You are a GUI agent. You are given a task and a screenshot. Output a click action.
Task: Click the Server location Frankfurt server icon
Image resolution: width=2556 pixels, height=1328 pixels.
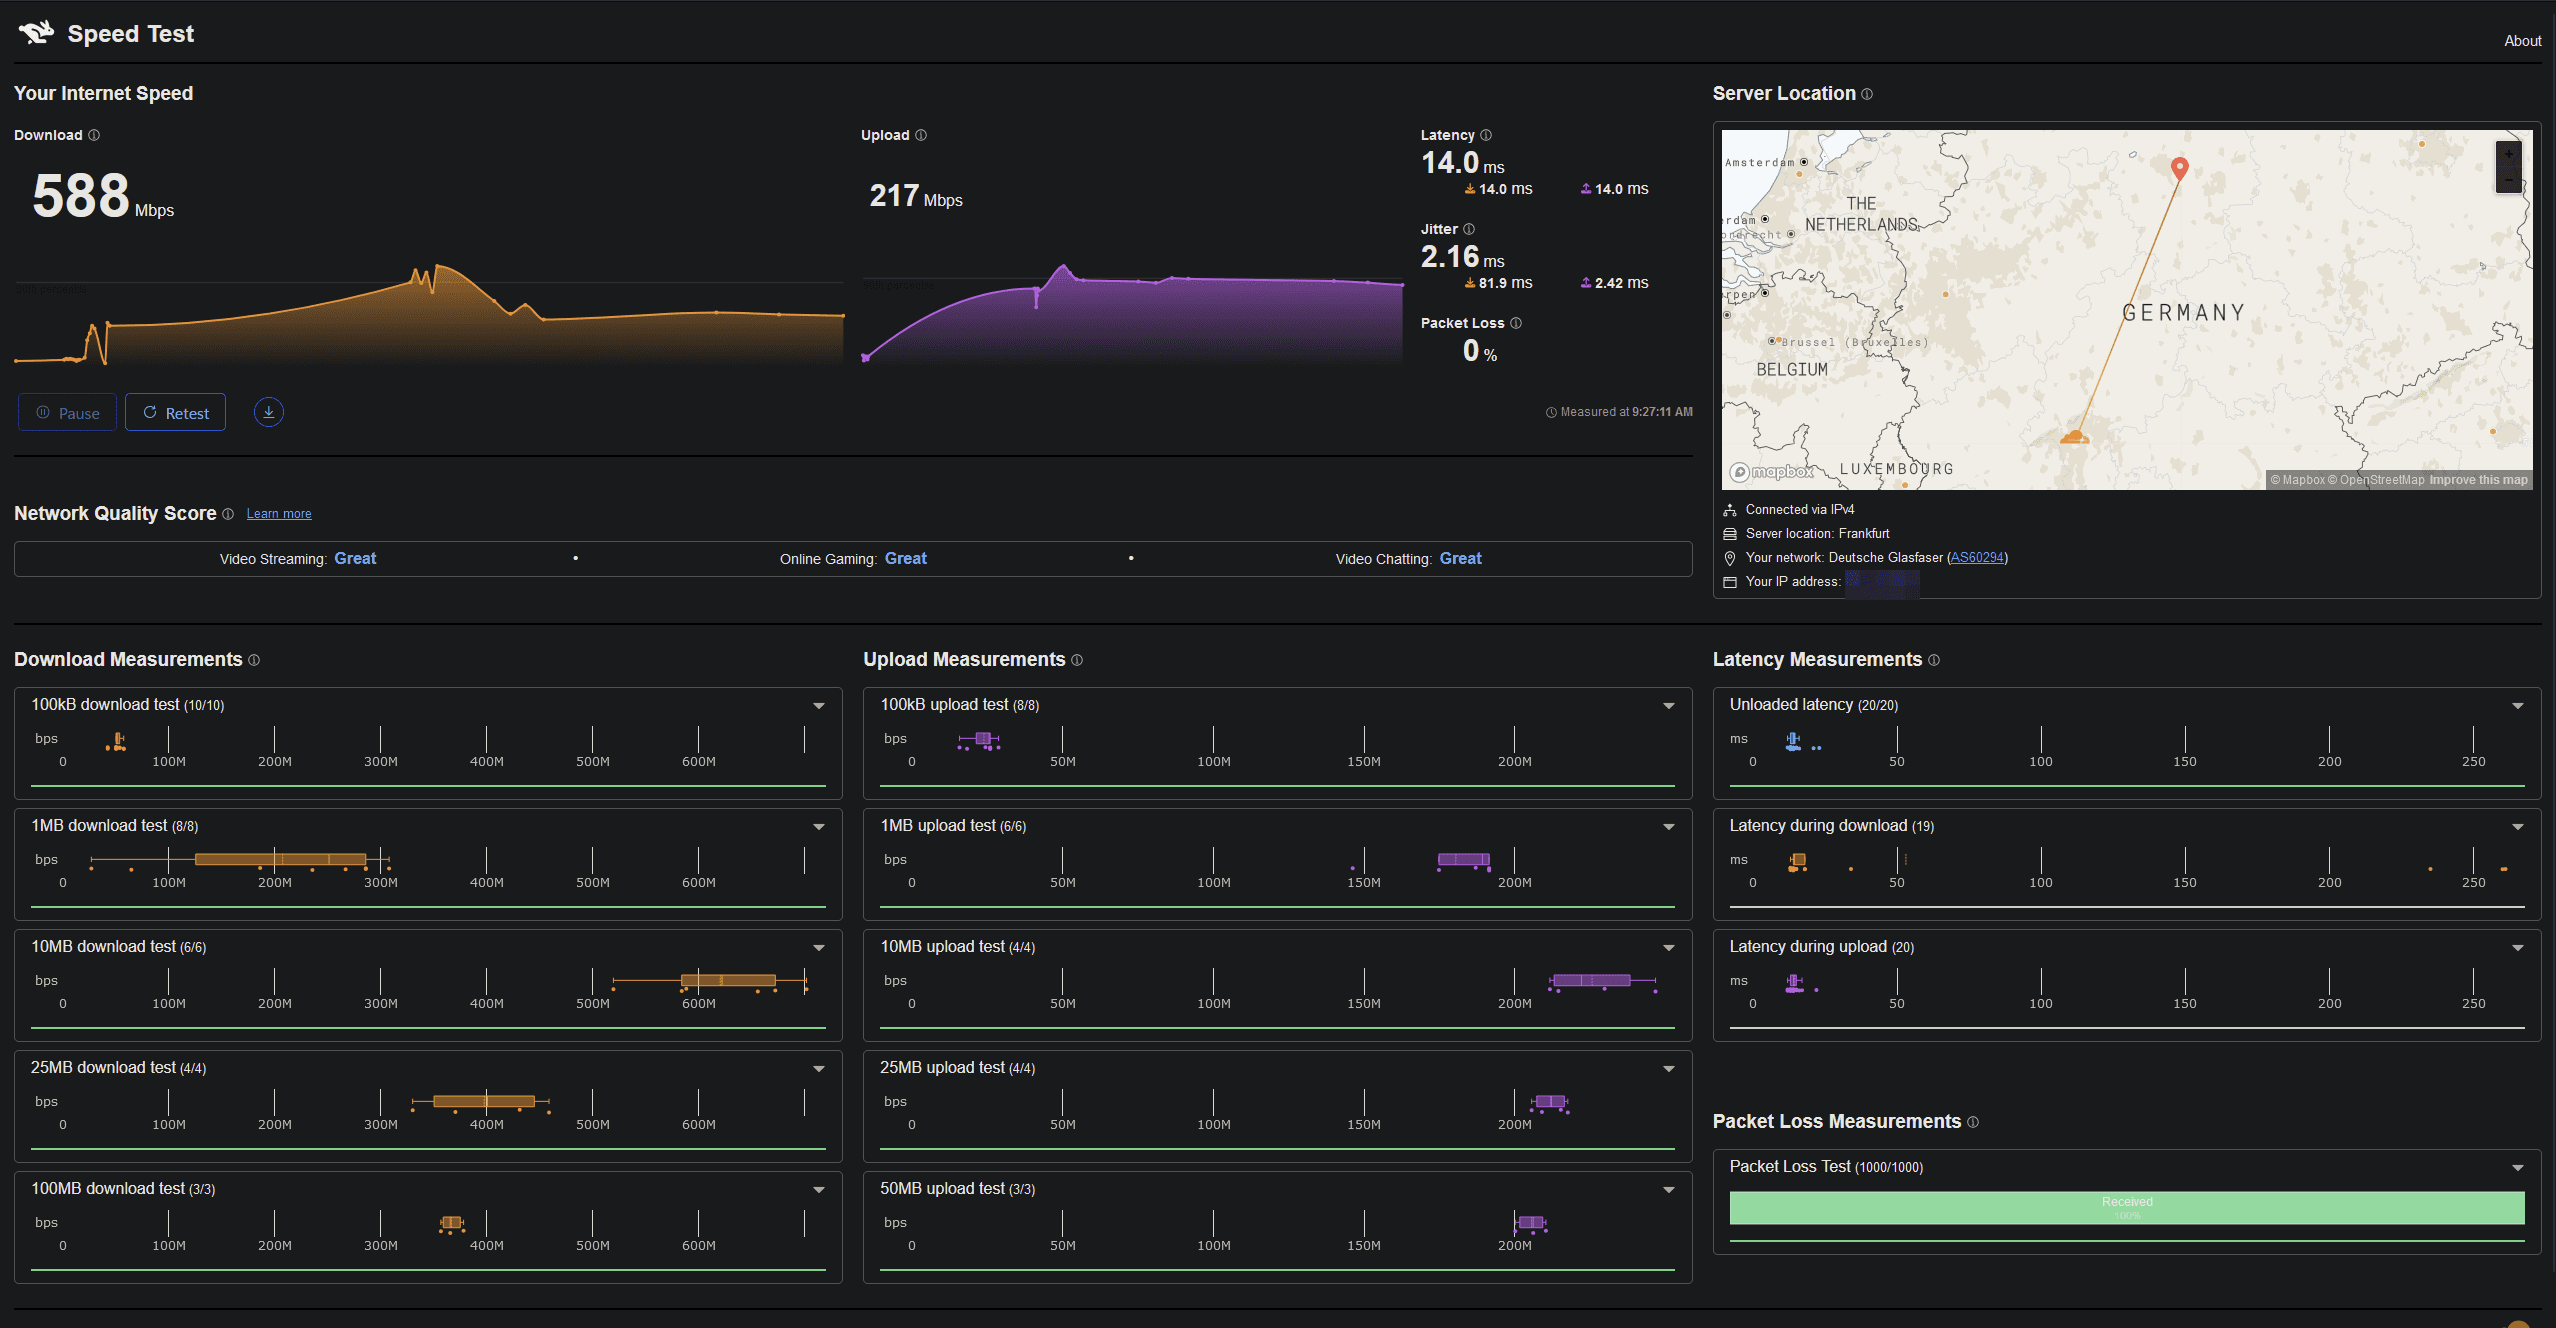tap(1730, 534)
